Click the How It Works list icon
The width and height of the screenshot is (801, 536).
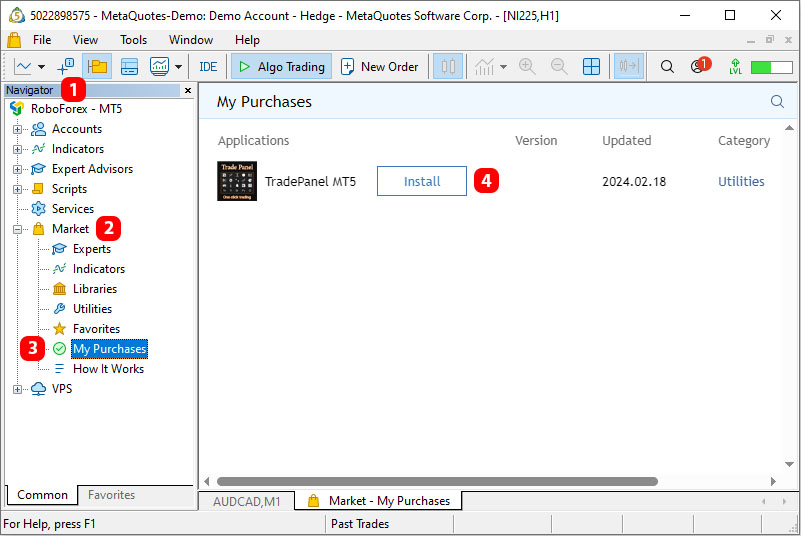pos(59,368)
